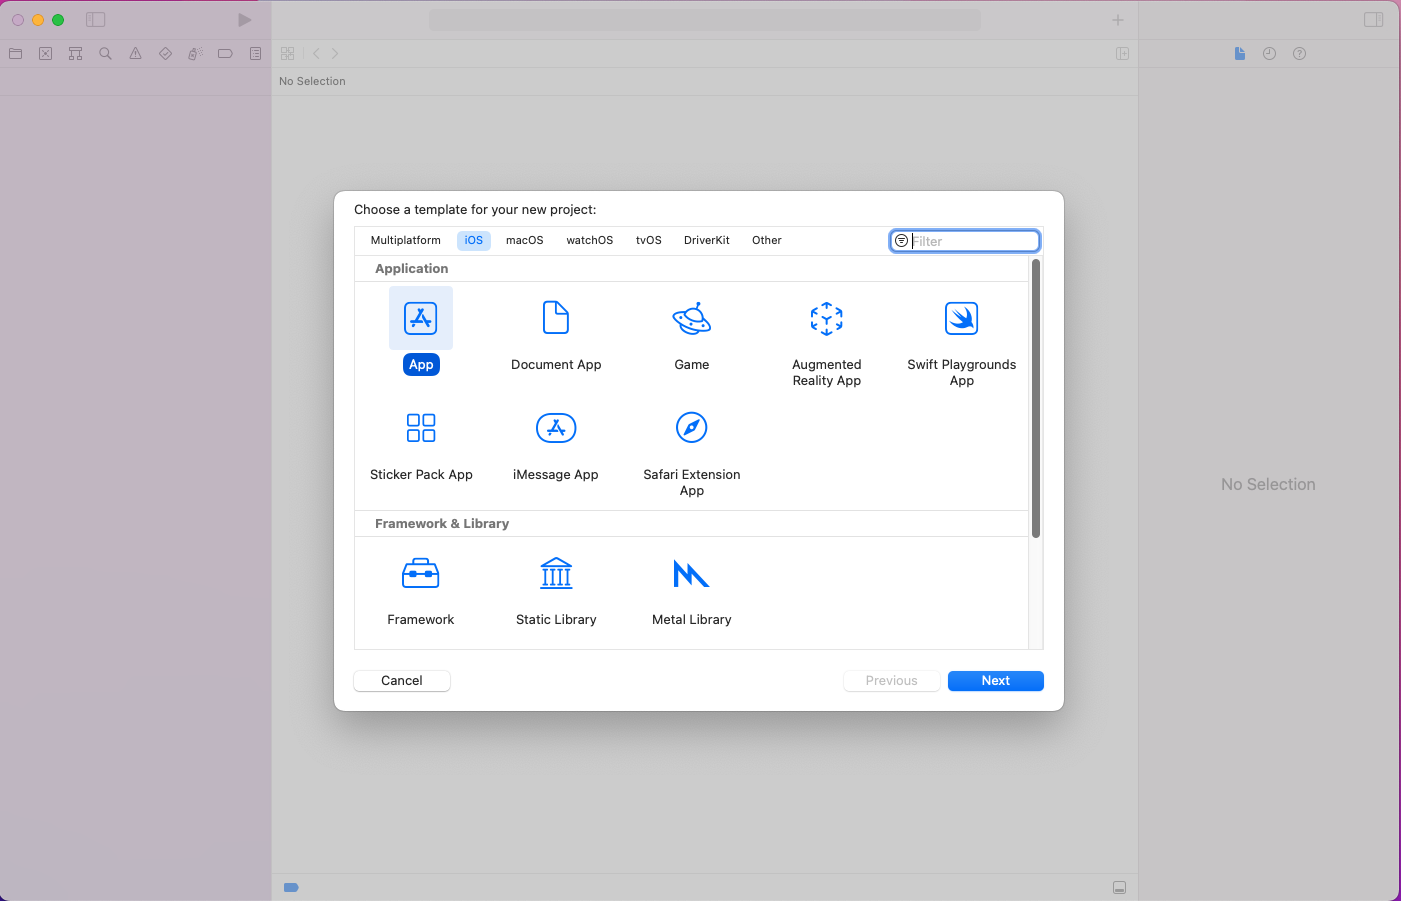This screenshot has width=1401, height=901.
Task: Switch to the Other tab
Action: pos(767,241)
